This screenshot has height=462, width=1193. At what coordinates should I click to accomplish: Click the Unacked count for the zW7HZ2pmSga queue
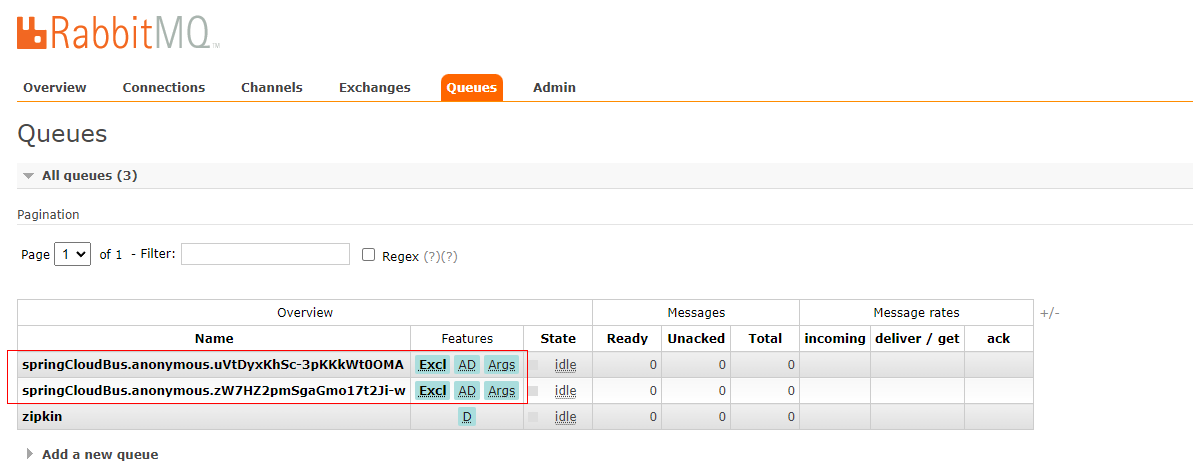click(722, 391)
